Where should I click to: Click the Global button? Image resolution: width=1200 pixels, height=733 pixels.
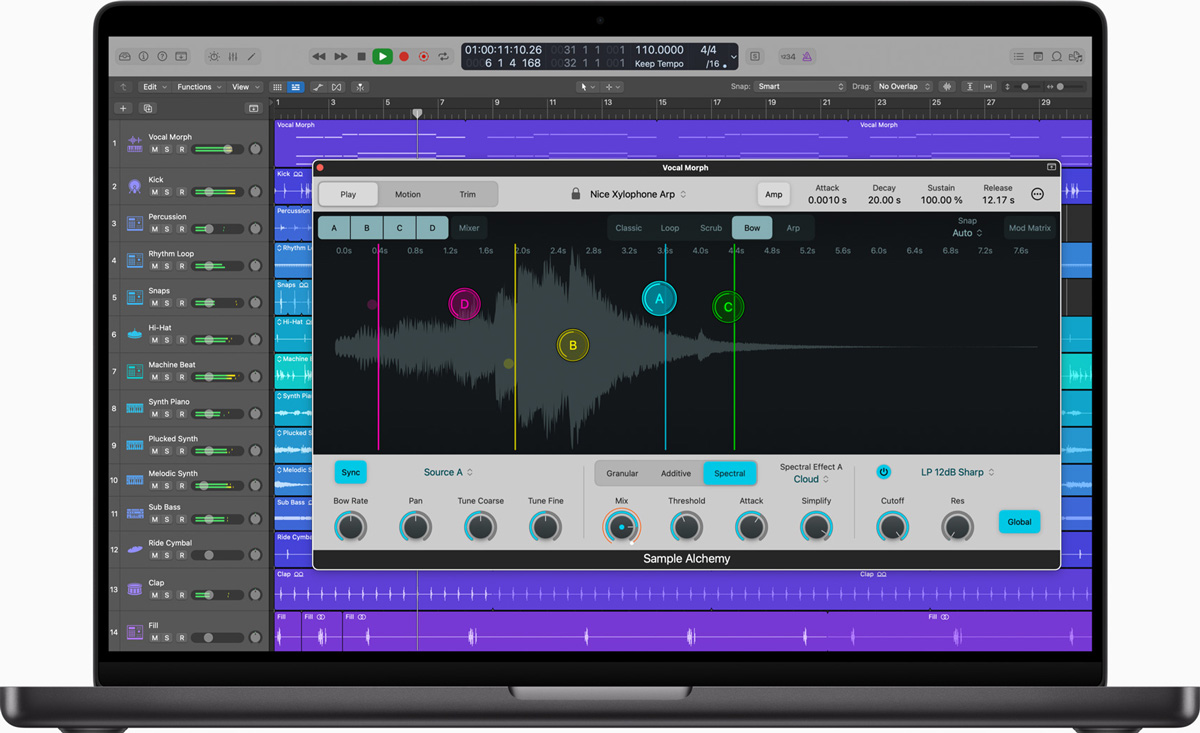[x=1019, y=521]
